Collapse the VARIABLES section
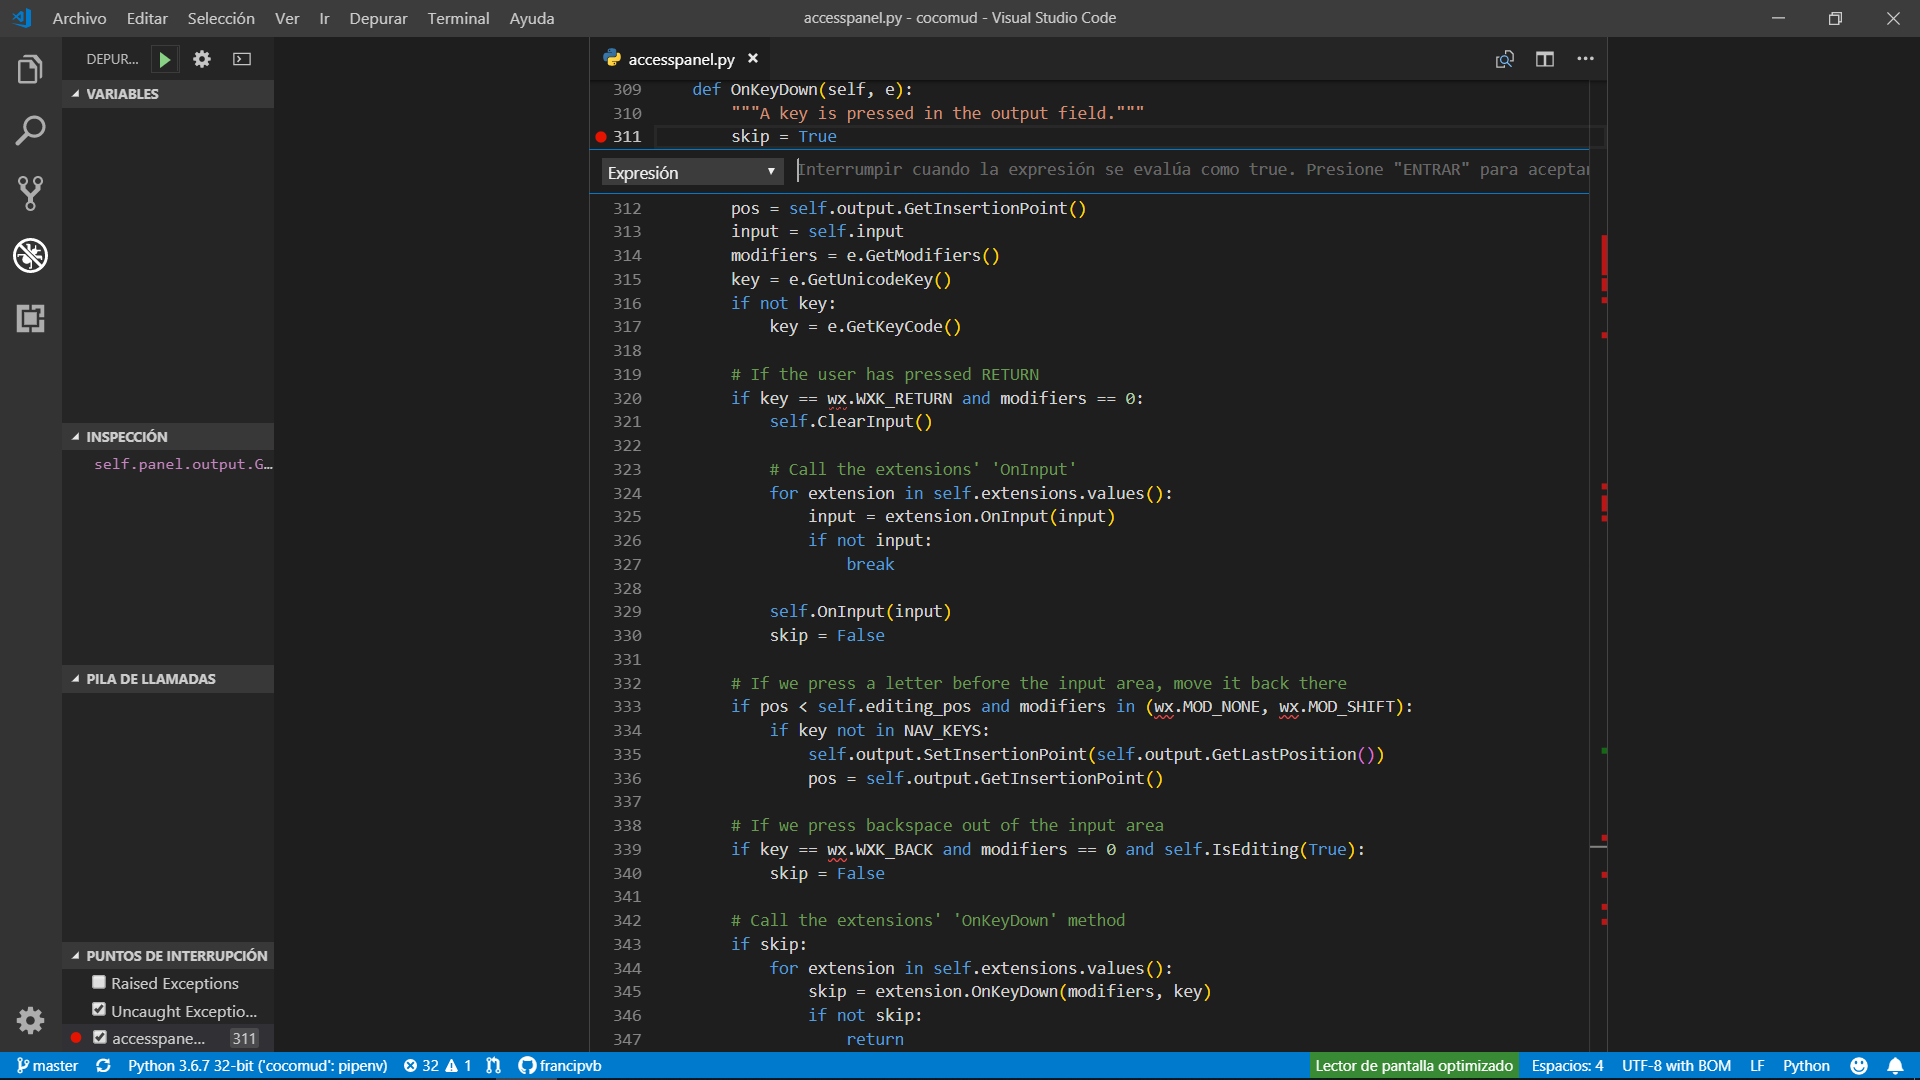This screenshot has width=1920, height=1080. click(x=168, y=94)
